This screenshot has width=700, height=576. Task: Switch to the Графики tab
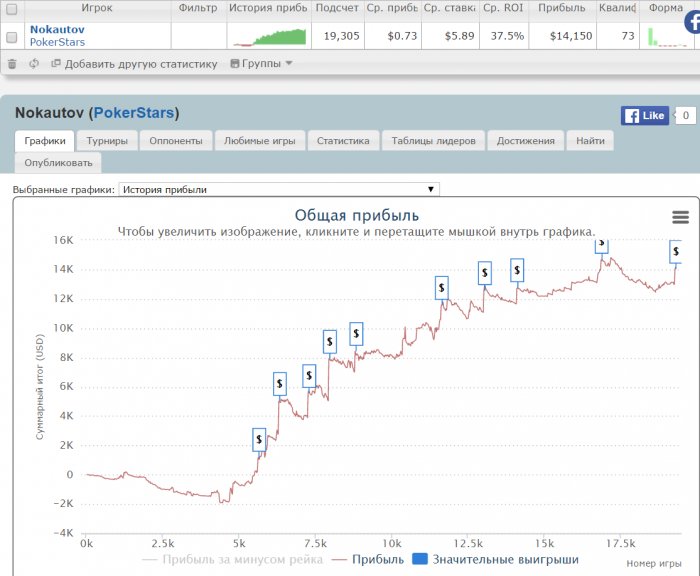coord(45,141)
